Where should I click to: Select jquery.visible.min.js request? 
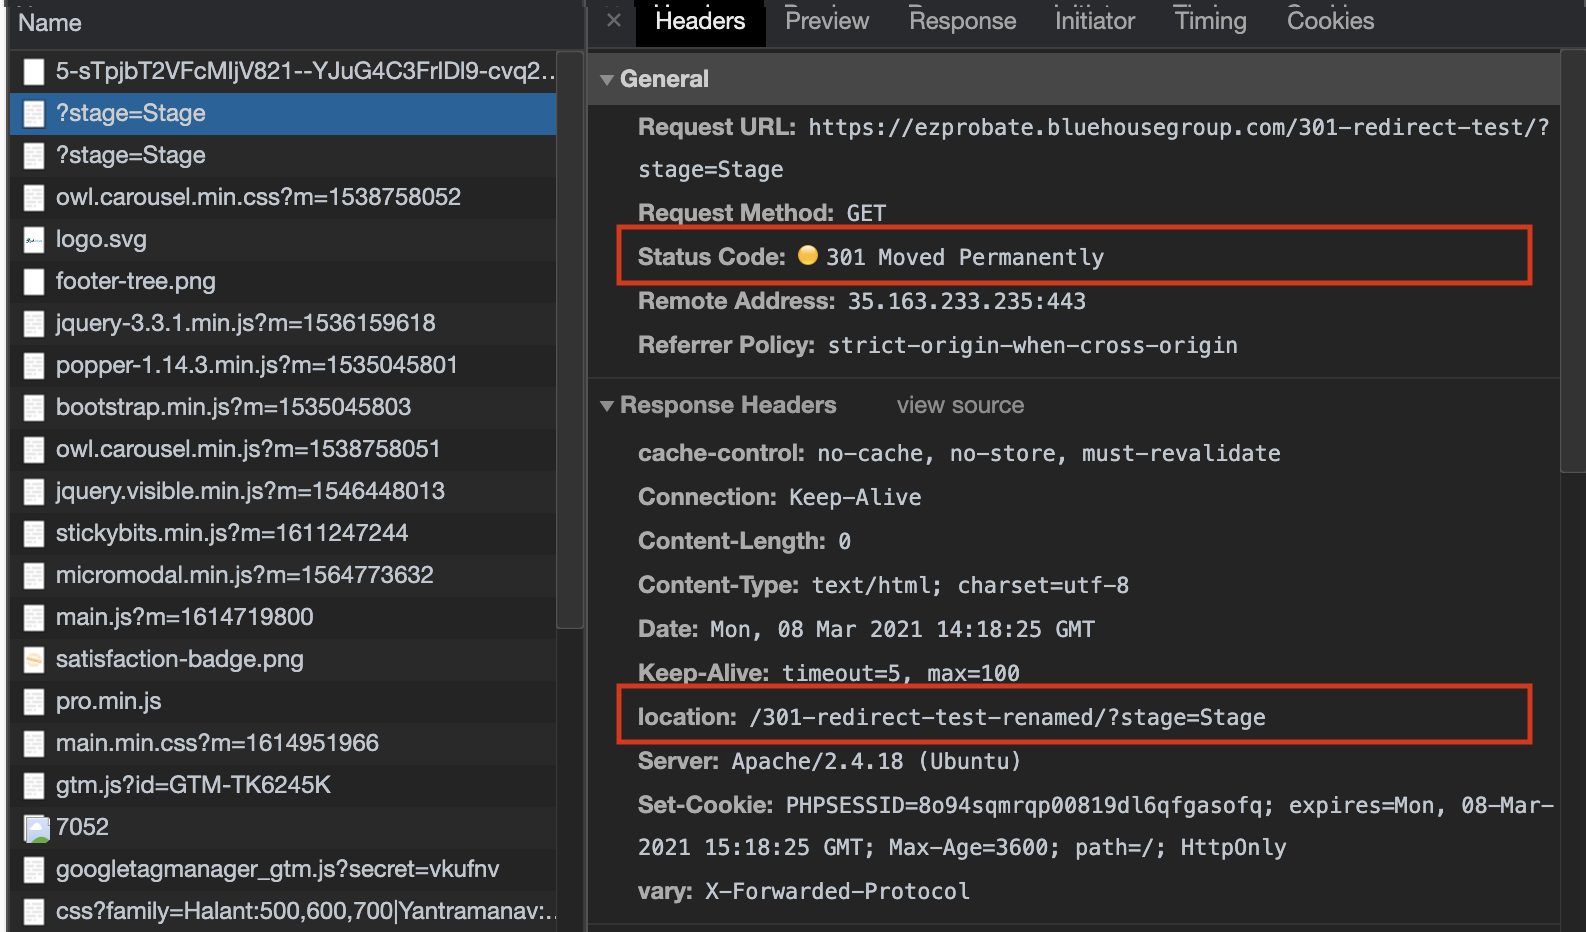coord(283,491)
